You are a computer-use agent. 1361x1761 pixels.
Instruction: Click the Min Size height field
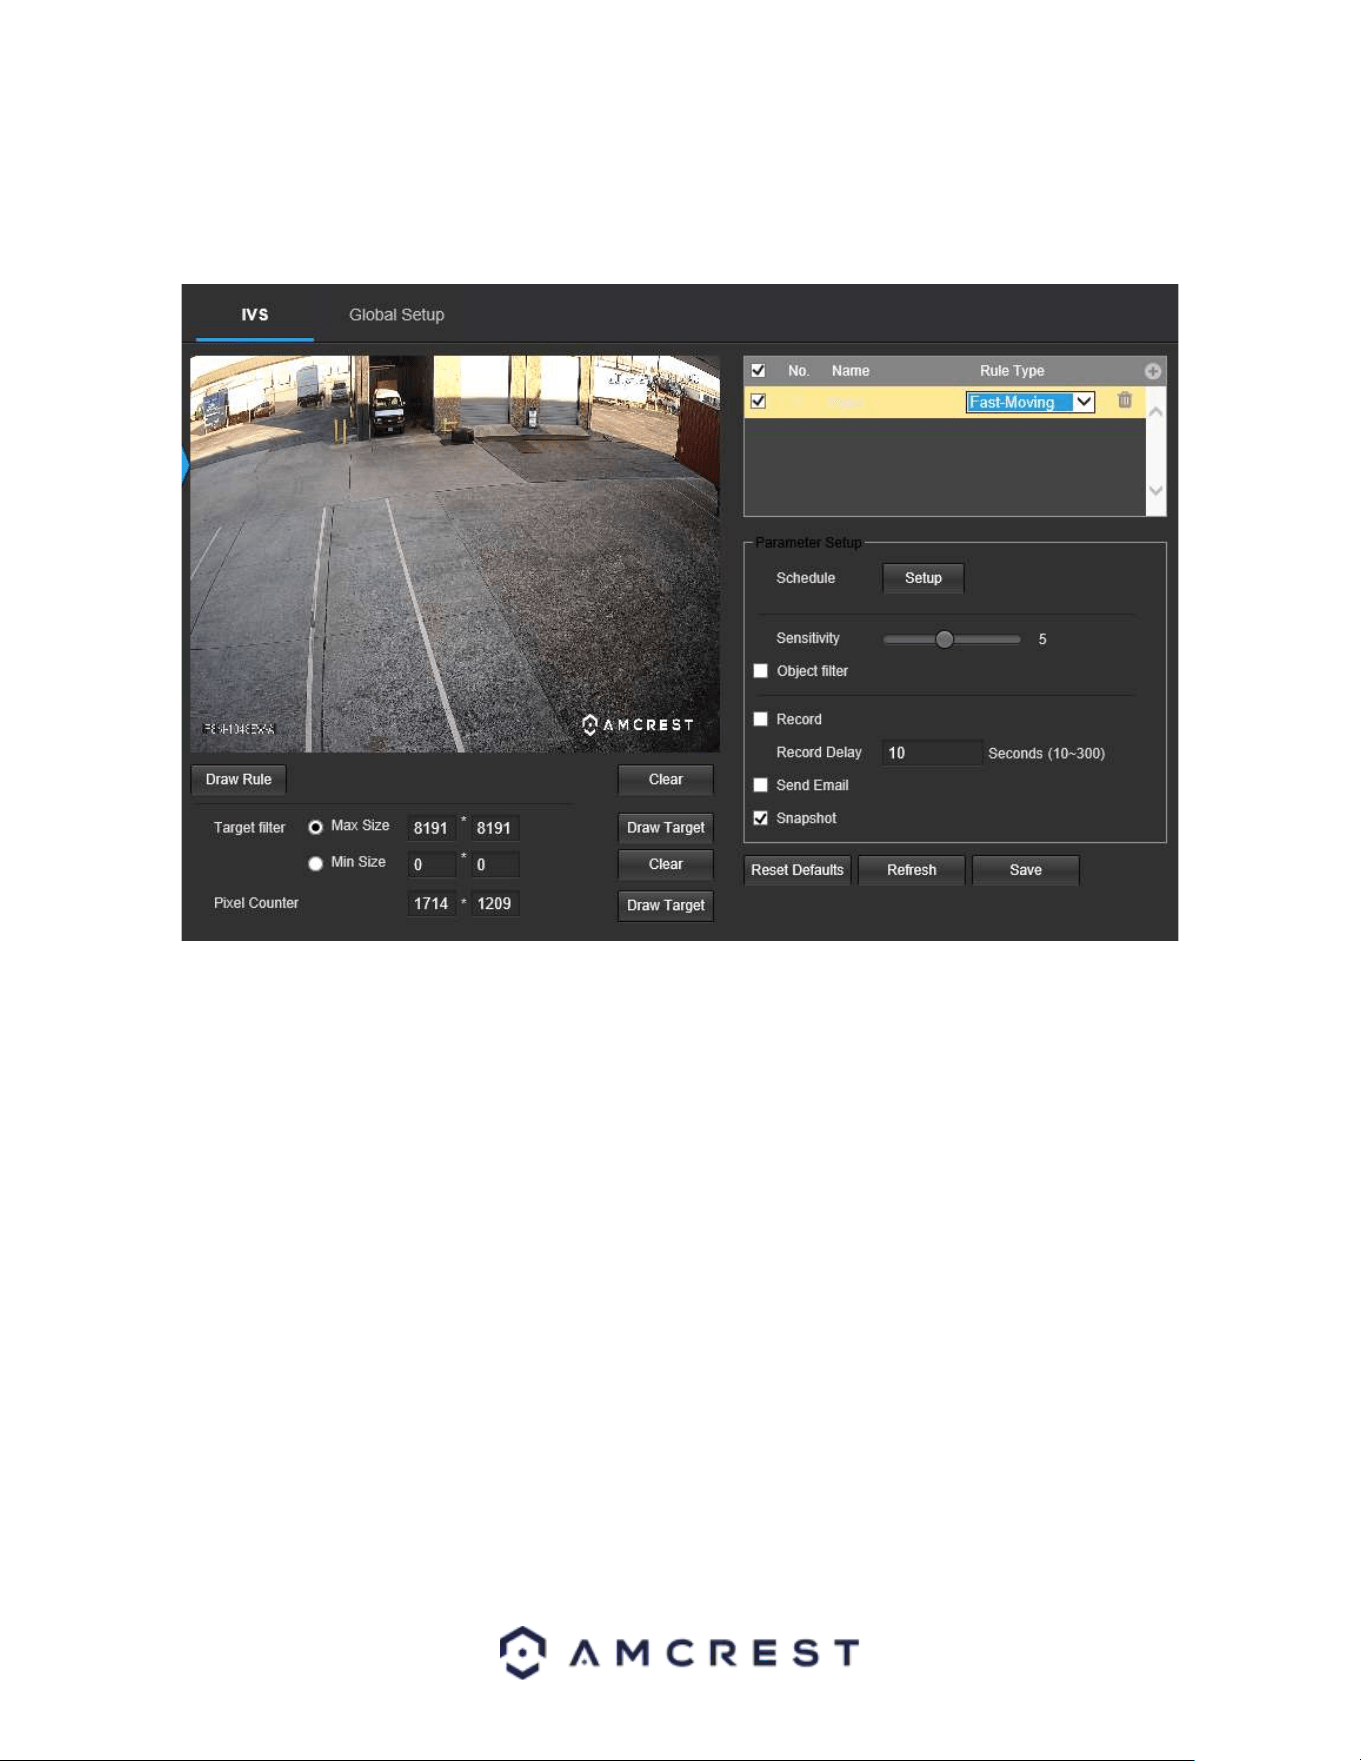(495, 864)
